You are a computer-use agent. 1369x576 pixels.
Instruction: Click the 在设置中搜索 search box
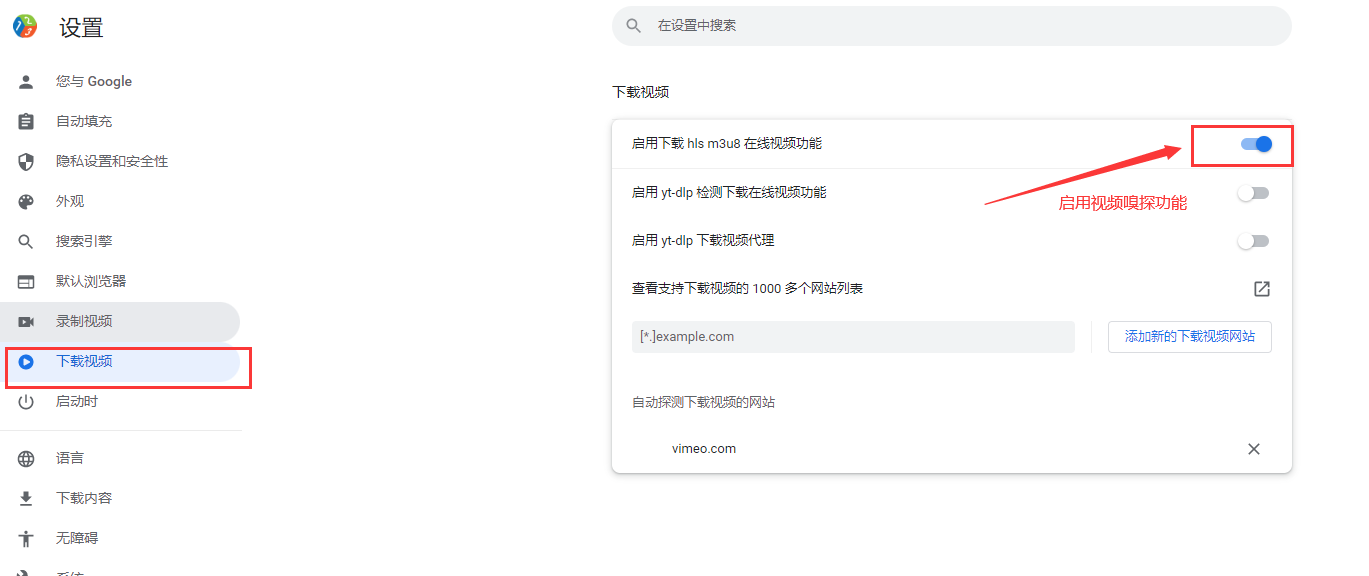click(950, 26)
